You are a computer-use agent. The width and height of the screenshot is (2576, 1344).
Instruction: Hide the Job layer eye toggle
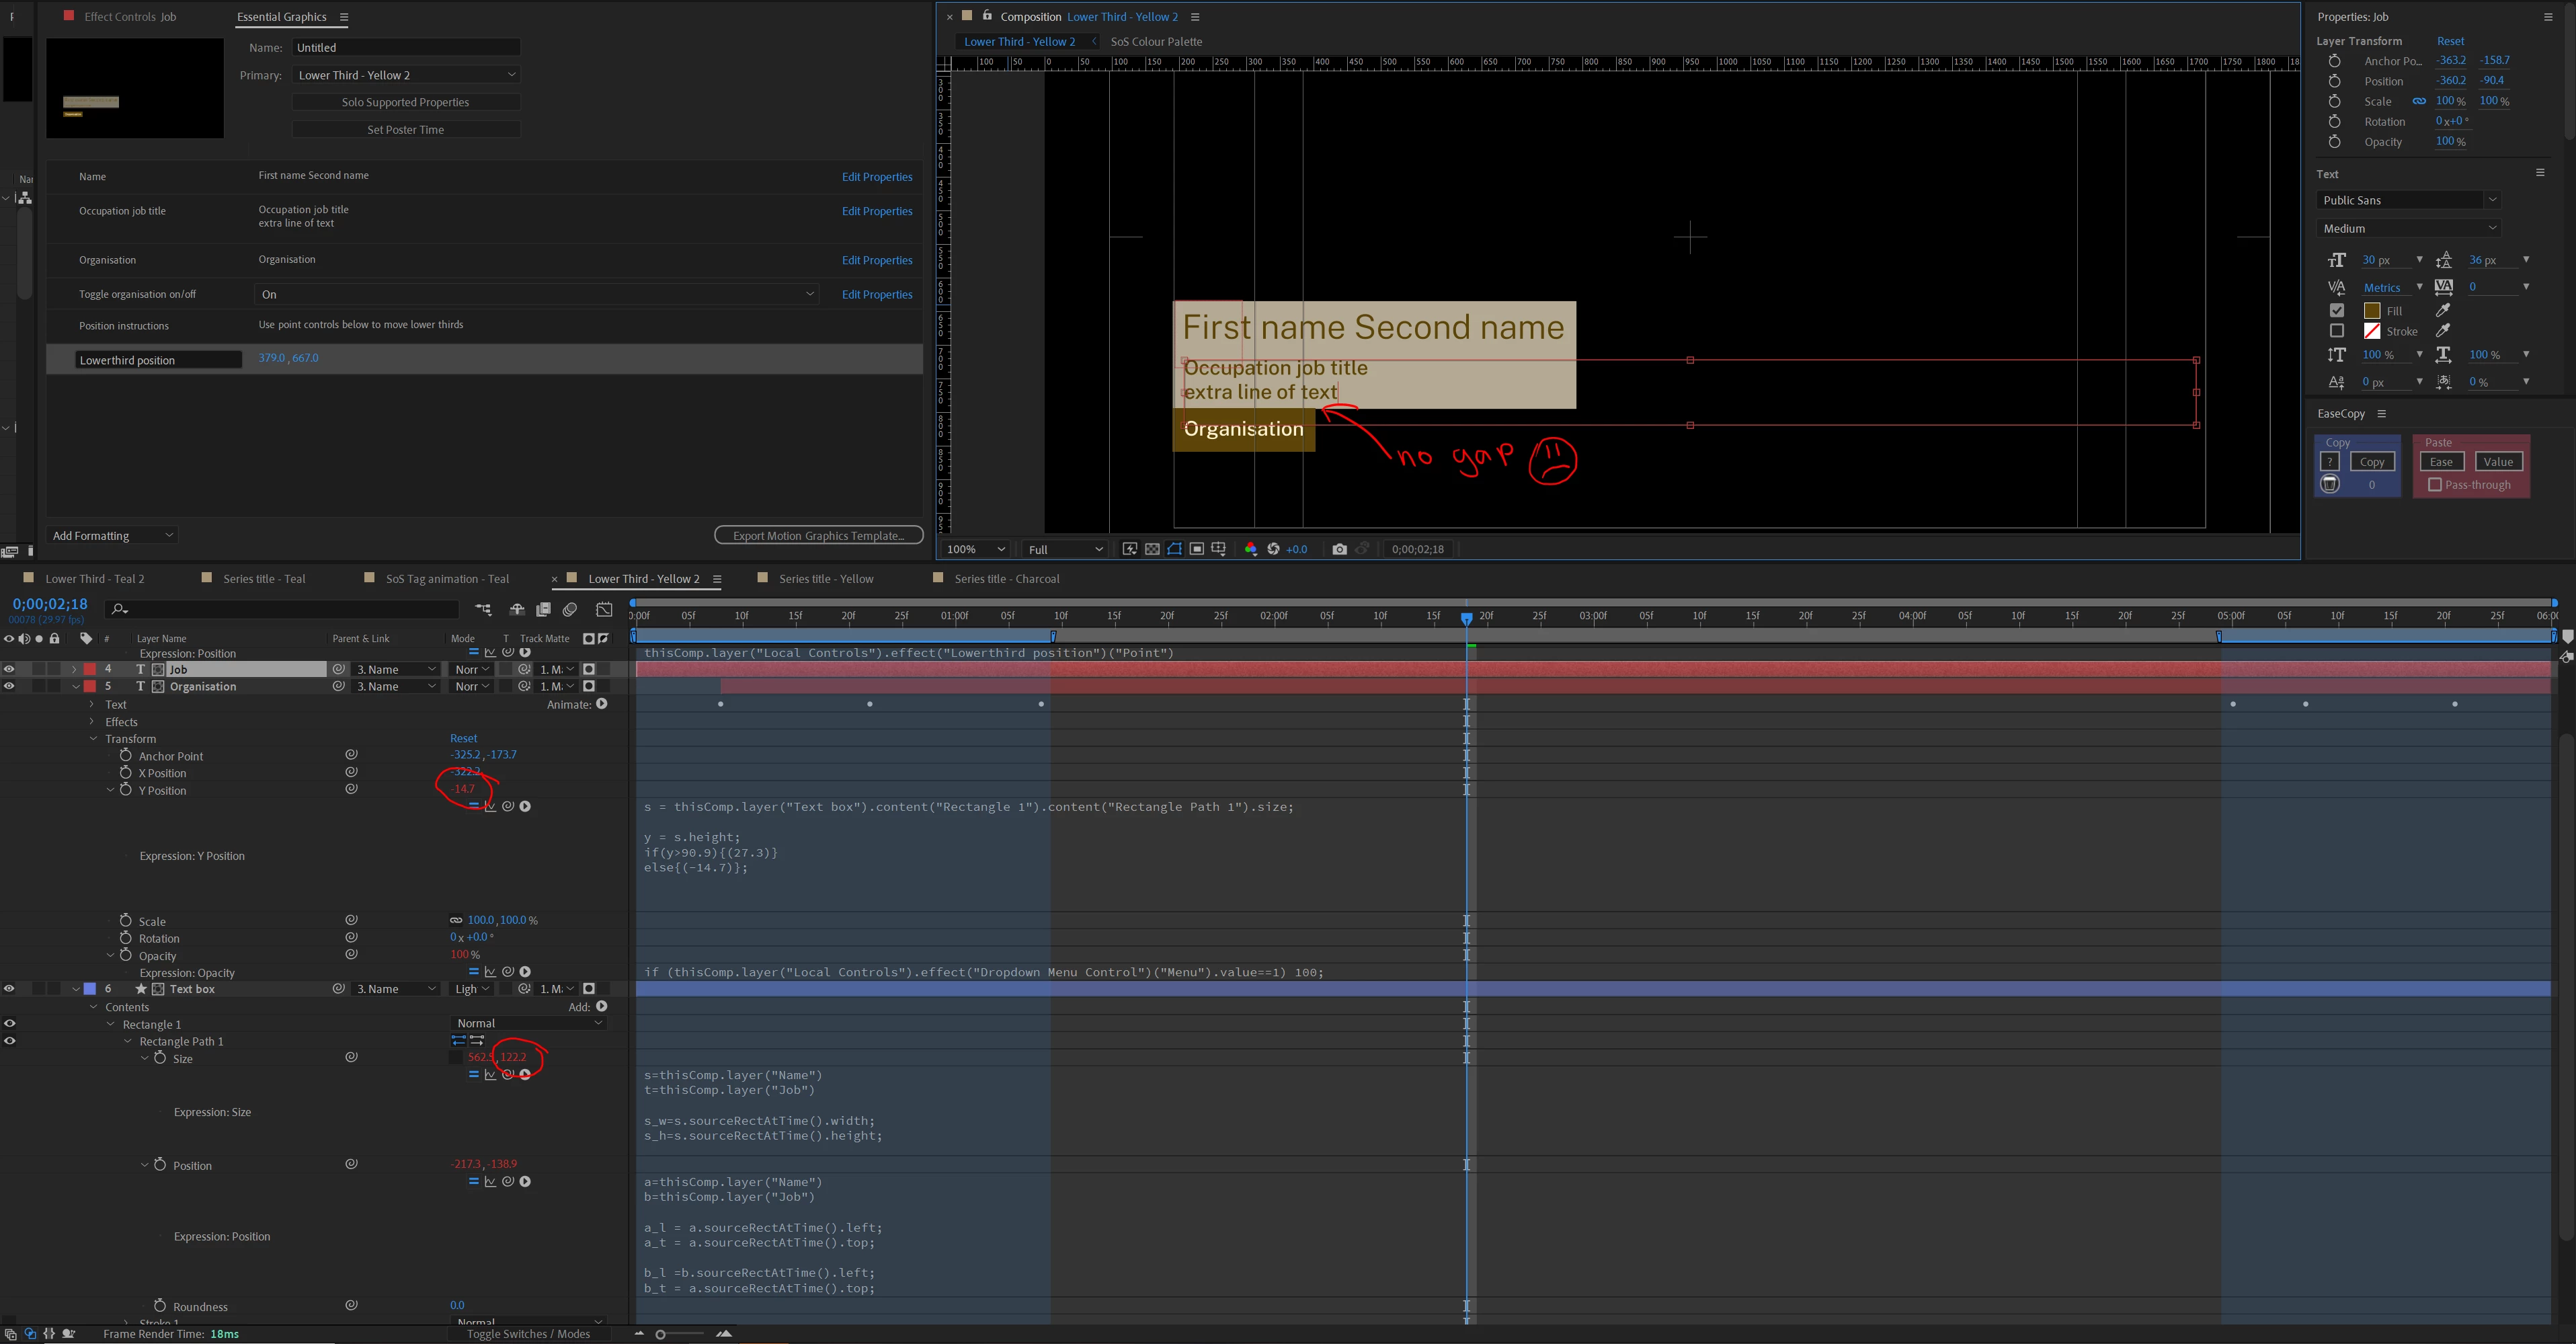coord(9,669)
